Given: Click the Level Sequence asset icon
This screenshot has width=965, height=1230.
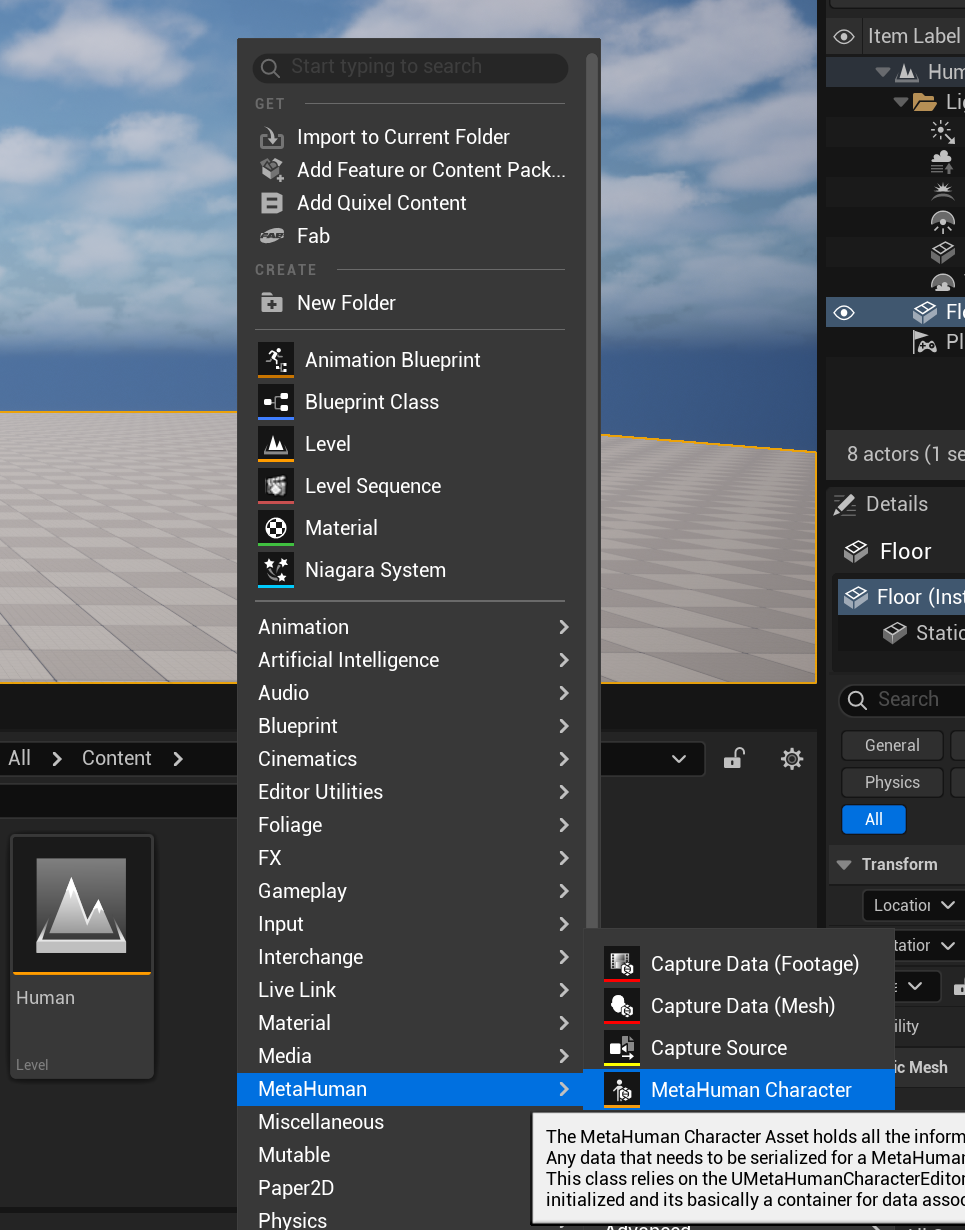Looking at the screenshot, I should click(x=276, y=486).
